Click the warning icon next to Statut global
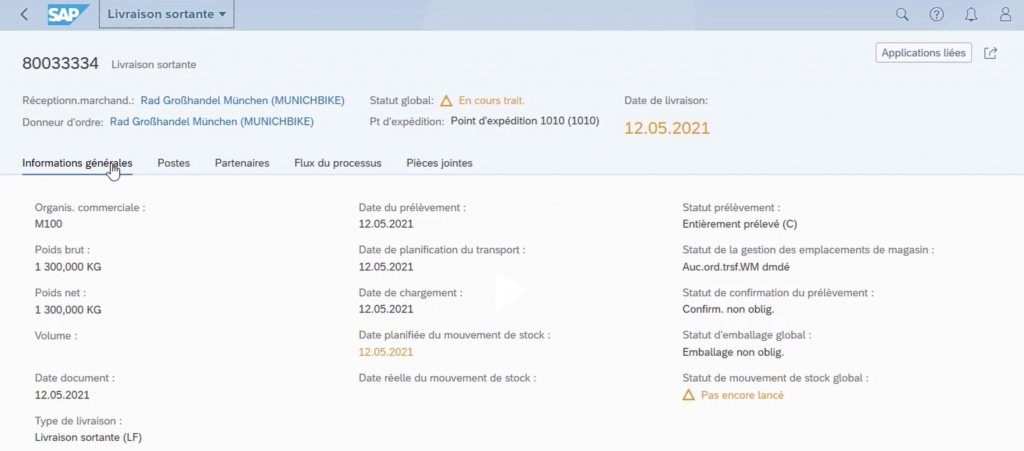The image size is (1024, 451). pos(446,101)
